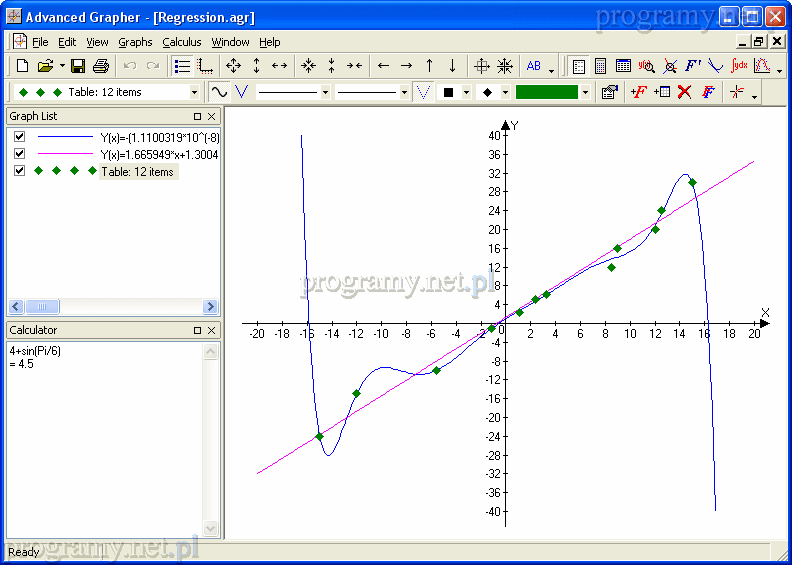Click the red X delete graph icon

(x=685, y=92)
